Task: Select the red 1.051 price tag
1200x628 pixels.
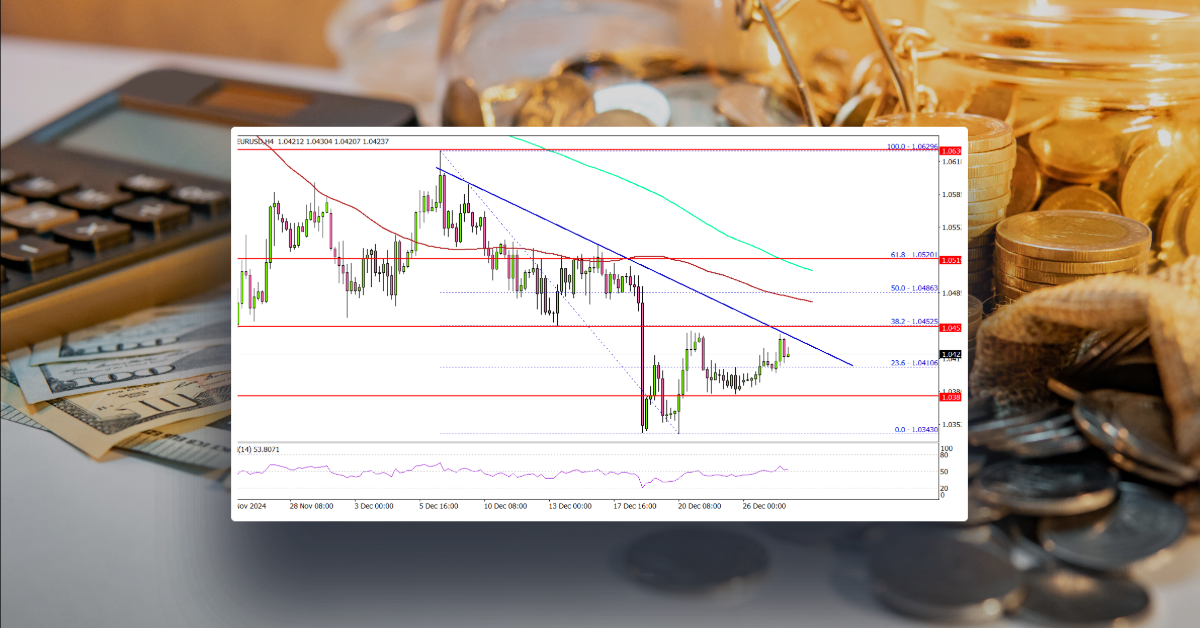Action: tap(950, 261)
